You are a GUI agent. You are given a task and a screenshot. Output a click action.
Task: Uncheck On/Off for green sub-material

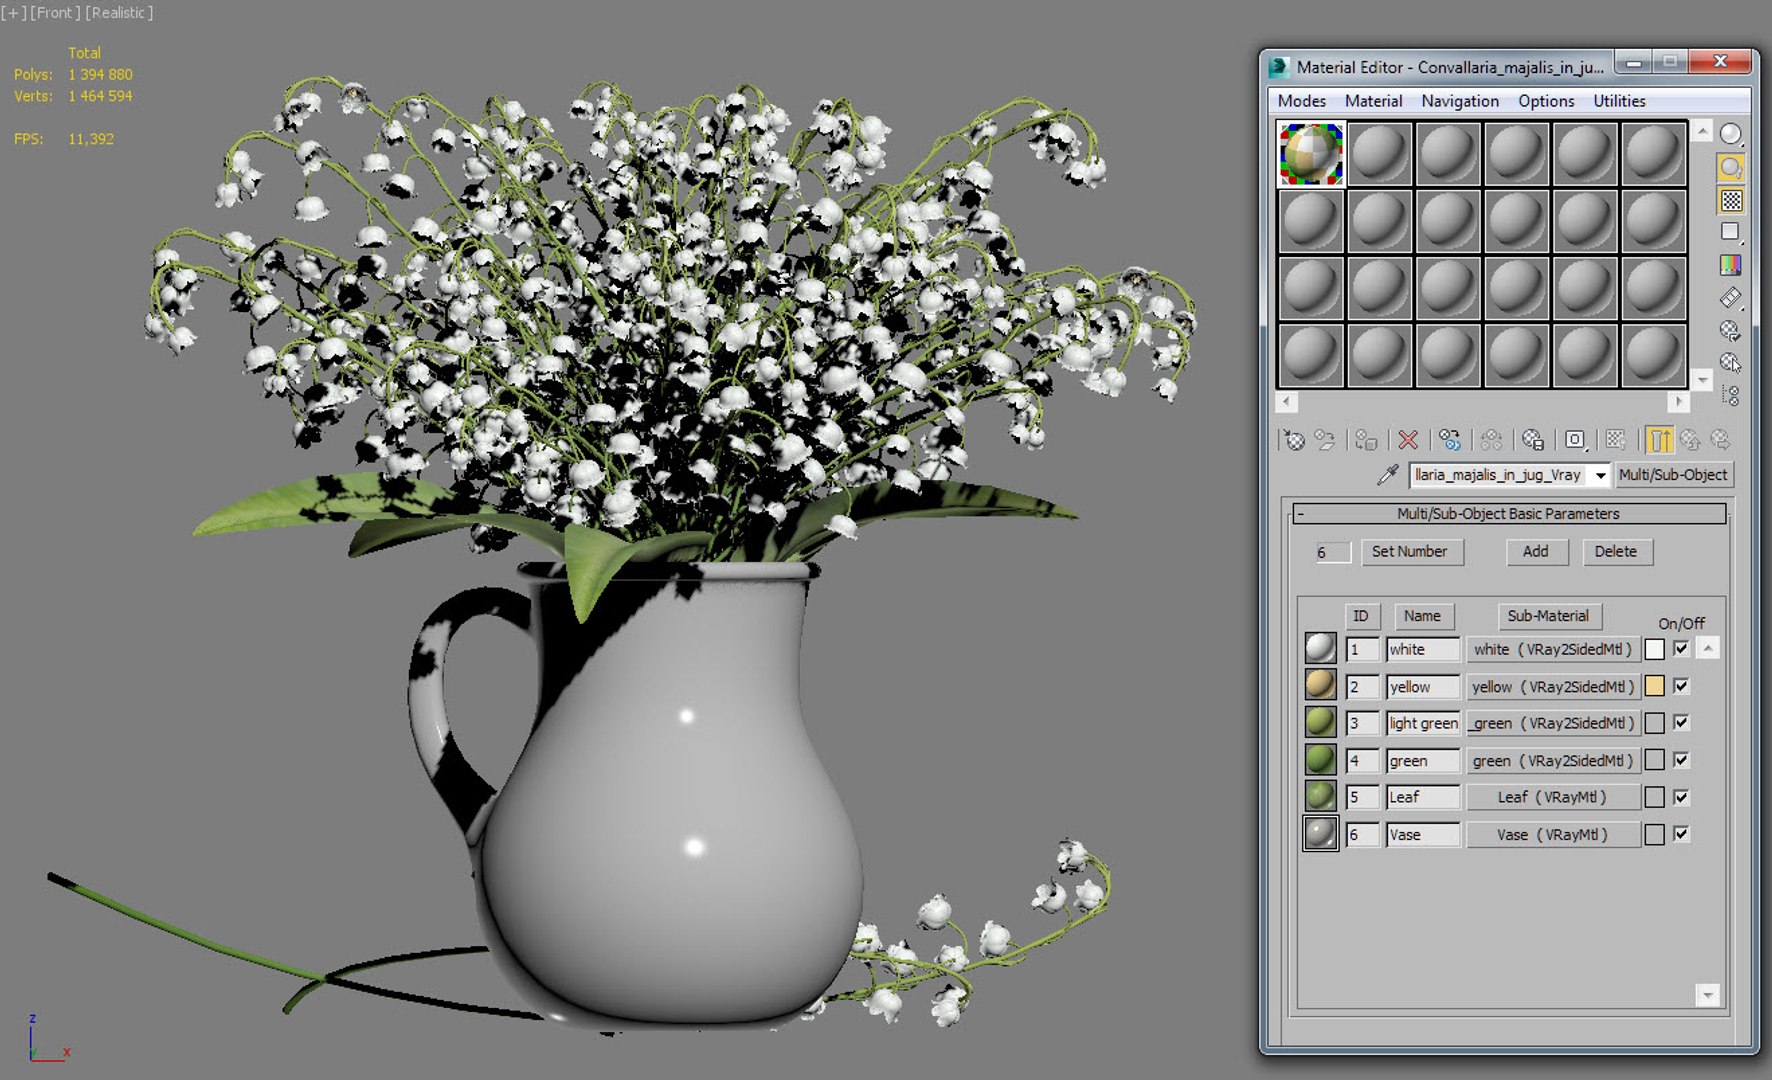1681,759
